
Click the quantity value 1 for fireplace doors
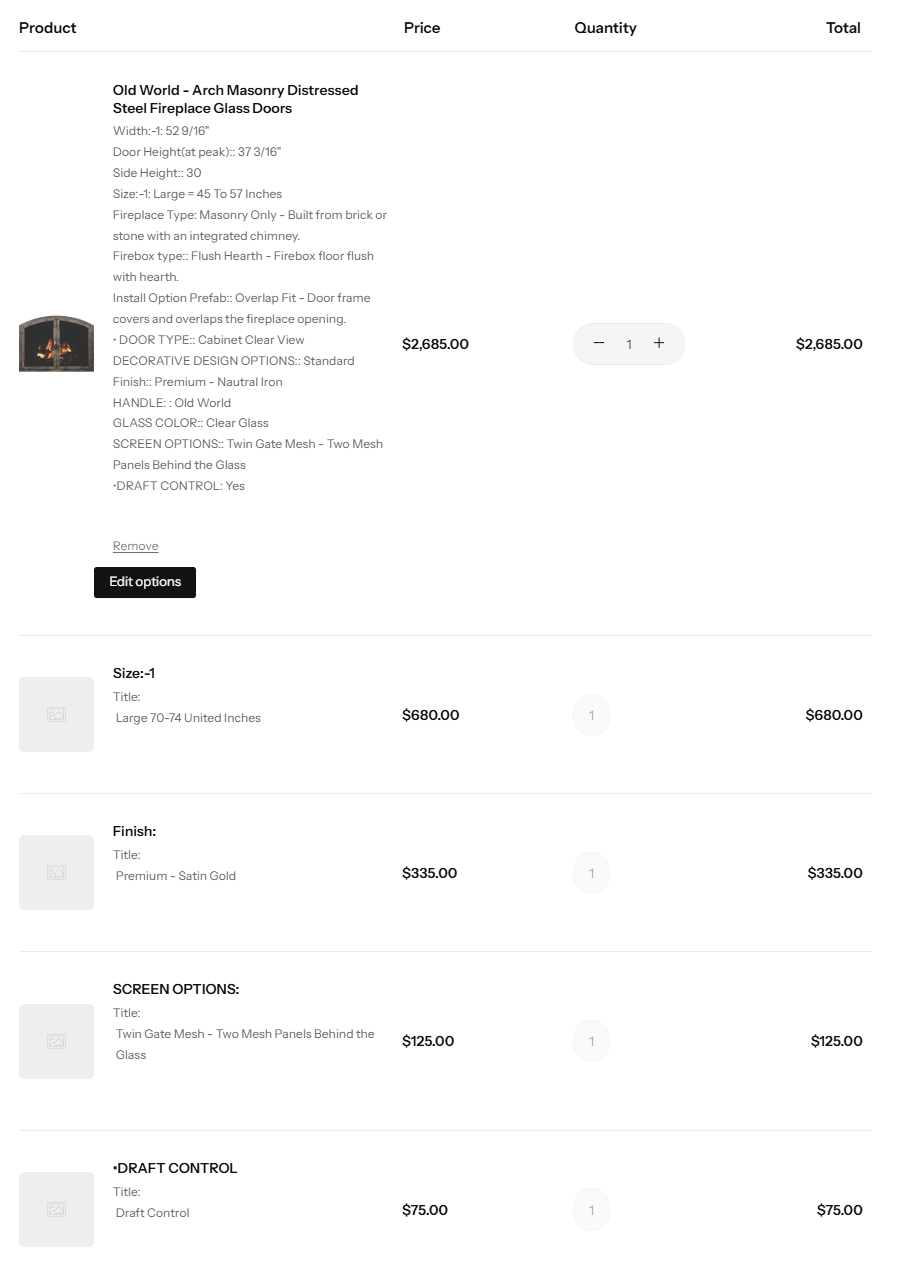[x=629, y=344]
